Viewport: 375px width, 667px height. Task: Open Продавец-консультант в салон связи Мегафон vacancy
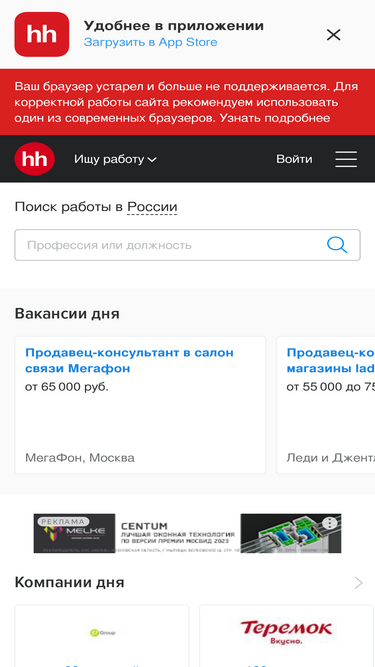pyautogui.click(x=129, y=360)
